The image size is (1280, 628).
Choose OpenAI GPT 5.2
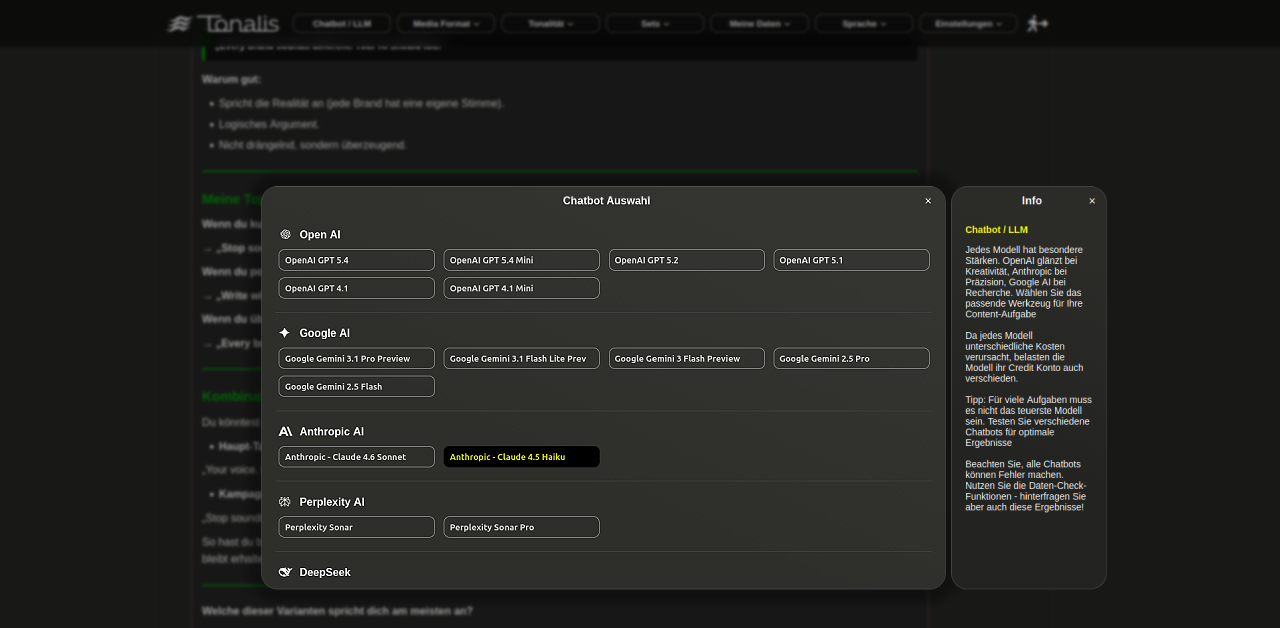tap(687, 260)
